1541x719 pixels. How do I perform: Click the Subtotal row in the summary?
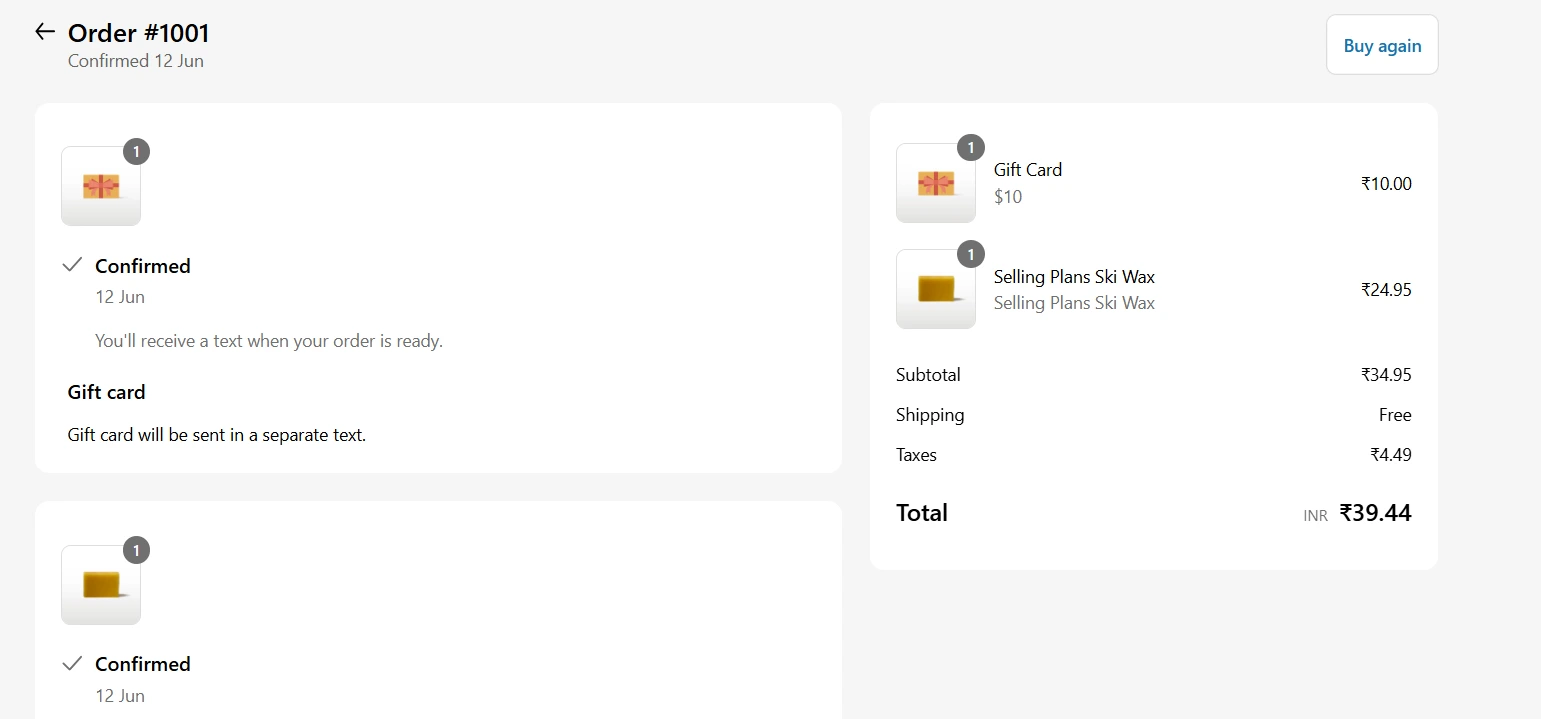[928, 374]
